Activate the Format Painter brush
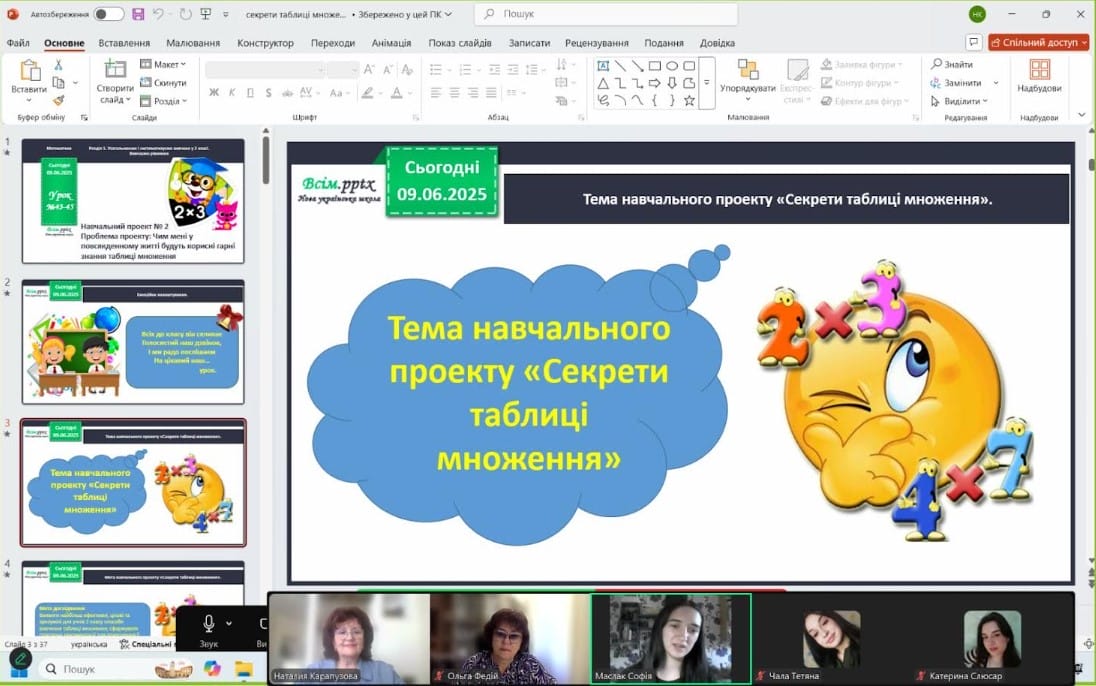 59,101
